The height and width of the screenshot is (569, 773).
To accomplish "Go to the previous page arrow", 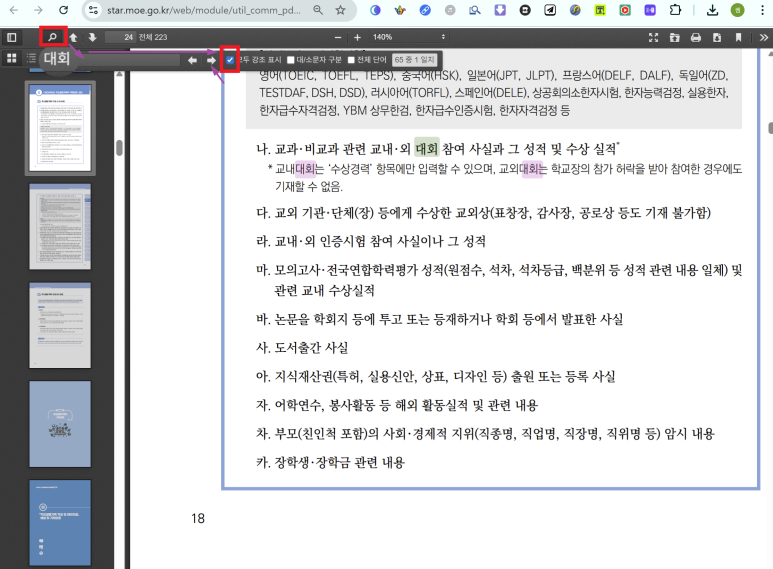I will pyautogui.click(x=73, y=37).
